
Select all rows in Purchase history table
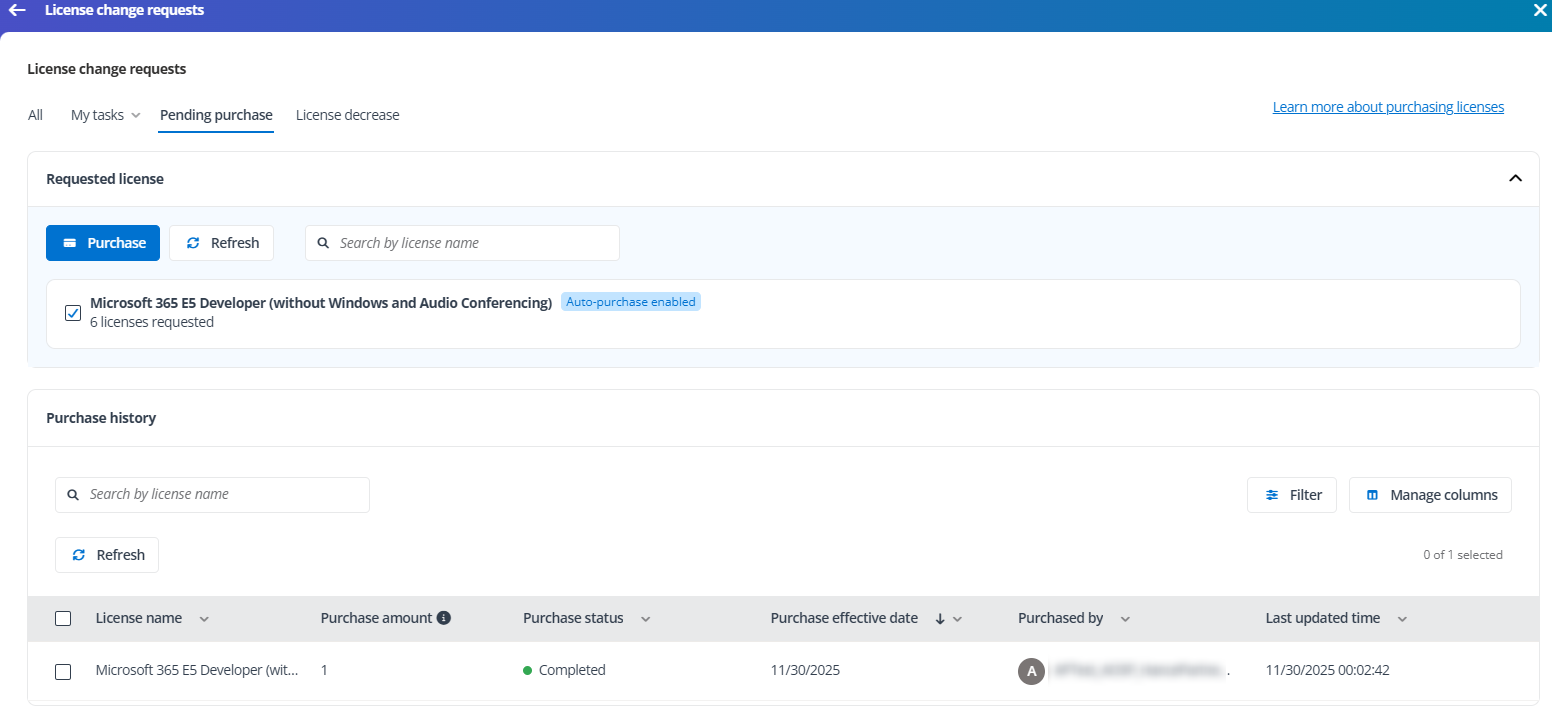63,619
